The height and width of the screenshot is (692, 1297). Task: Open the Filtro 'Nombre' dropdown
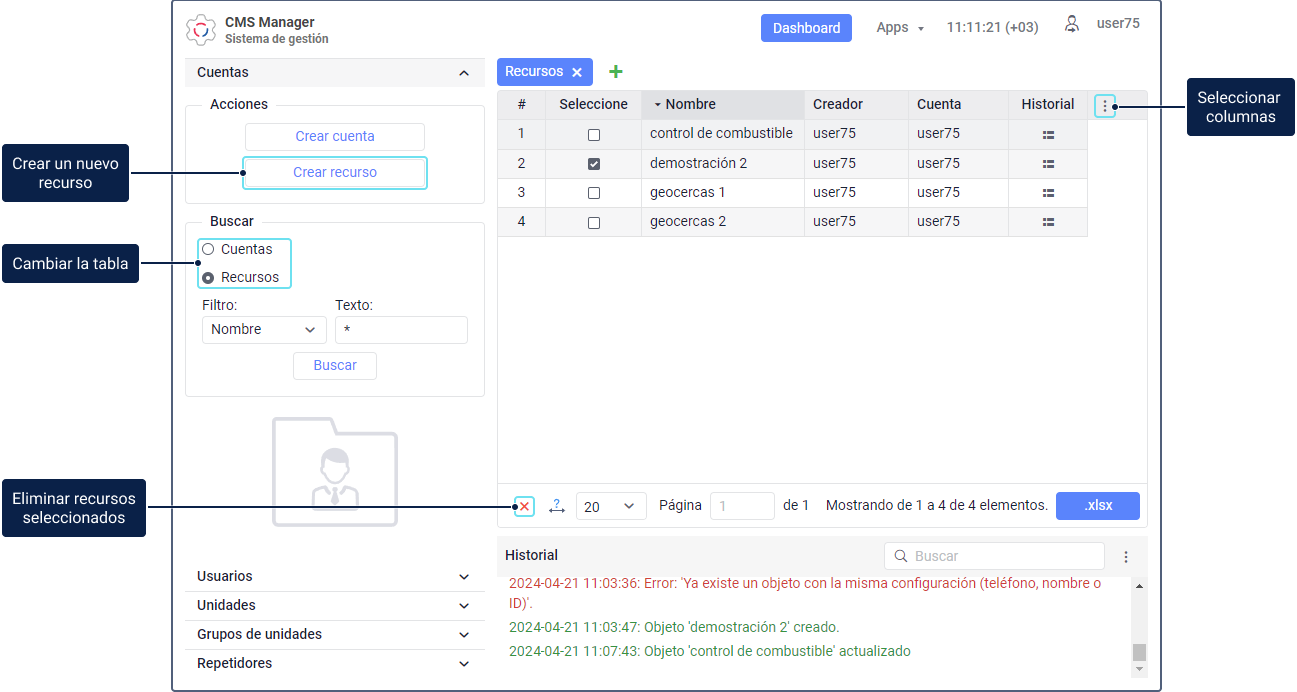(264, 330)
